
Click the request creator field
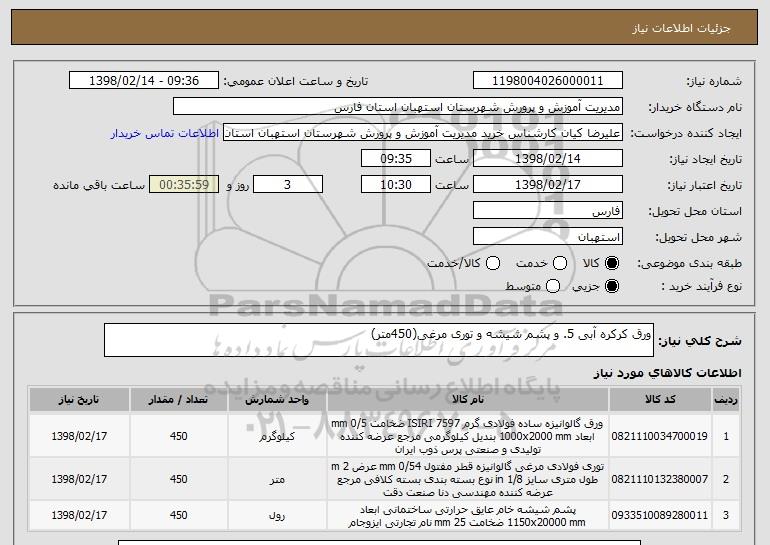coord(423,133)
